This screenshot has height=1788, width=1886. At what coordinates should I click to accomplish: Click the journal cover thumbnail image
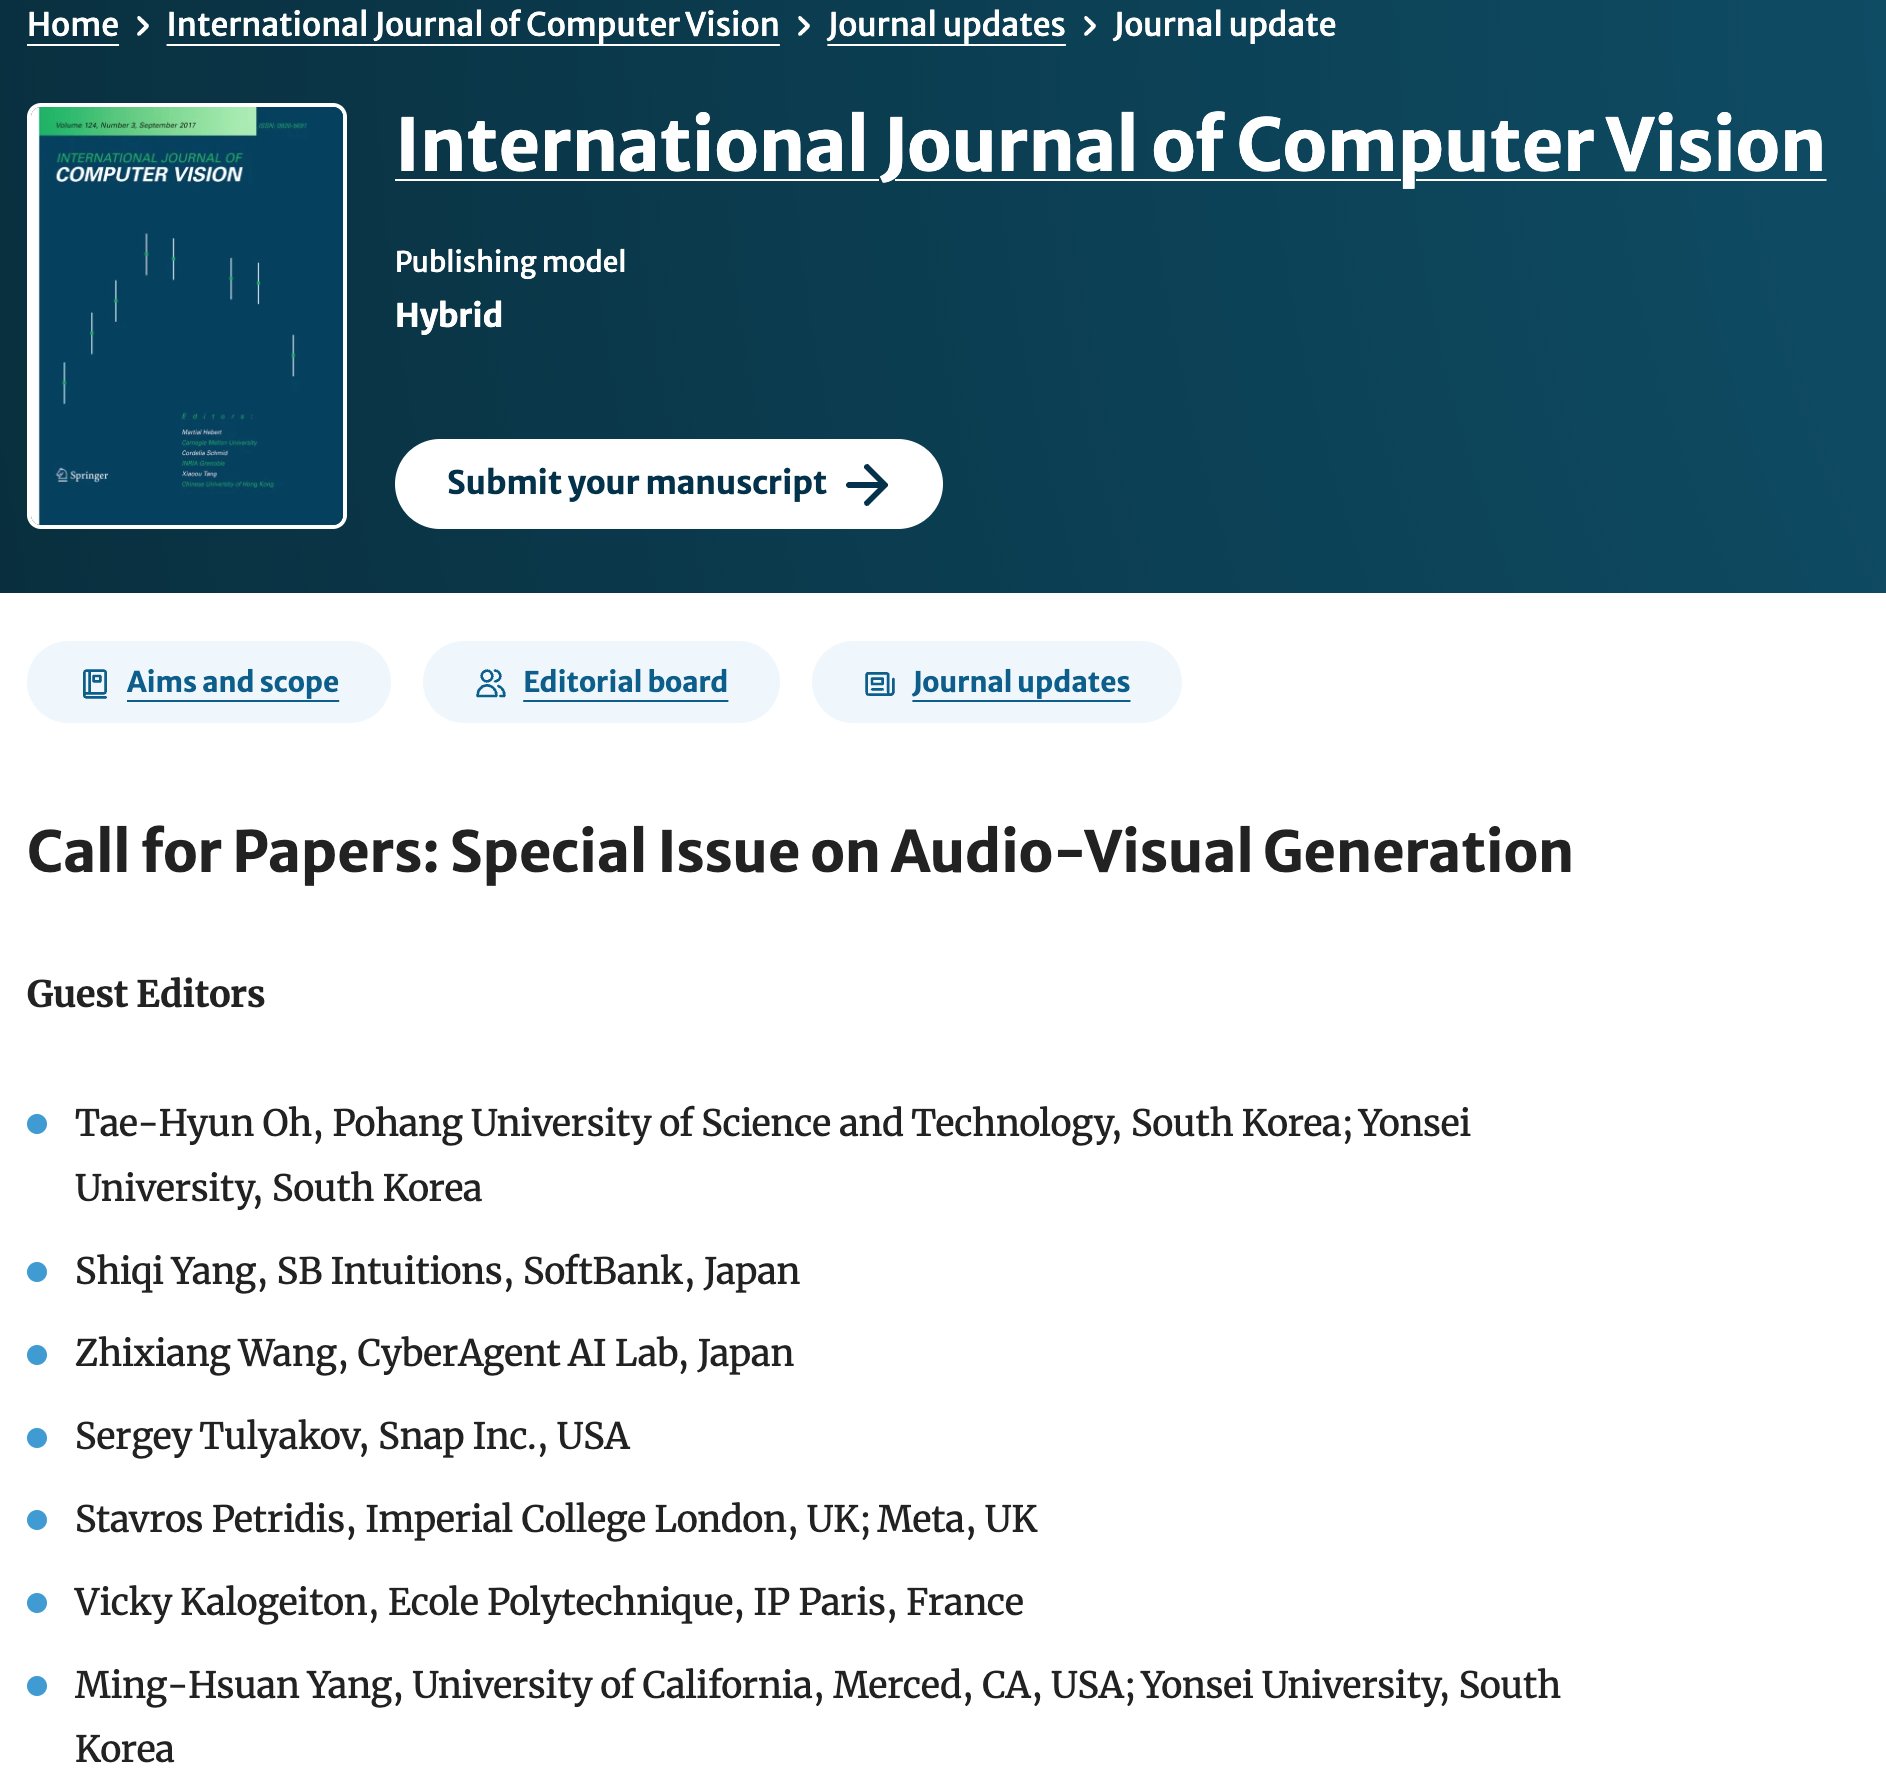[187, 316]
